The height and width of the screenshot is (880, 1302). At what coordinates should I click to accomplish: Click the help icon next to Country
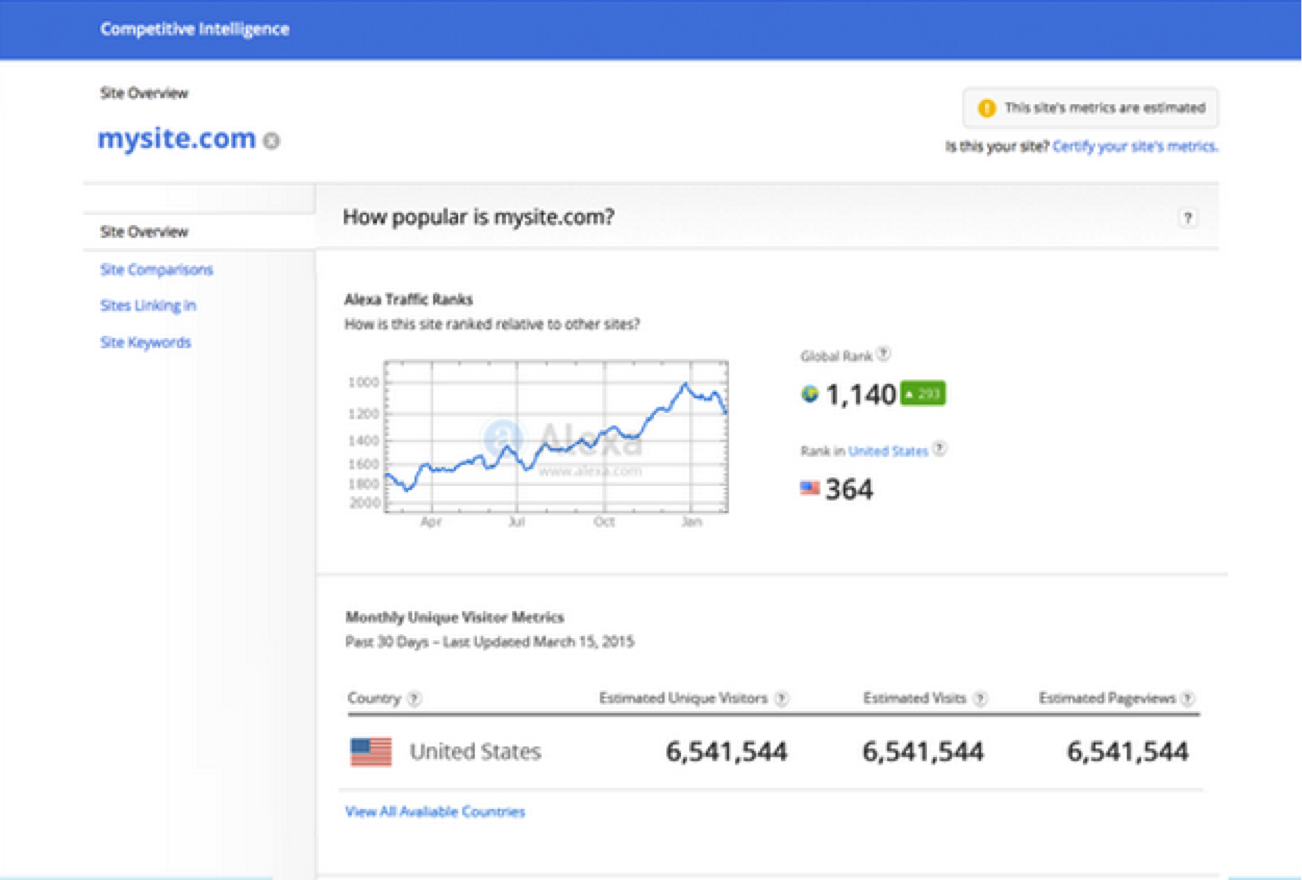click(414, 699)
